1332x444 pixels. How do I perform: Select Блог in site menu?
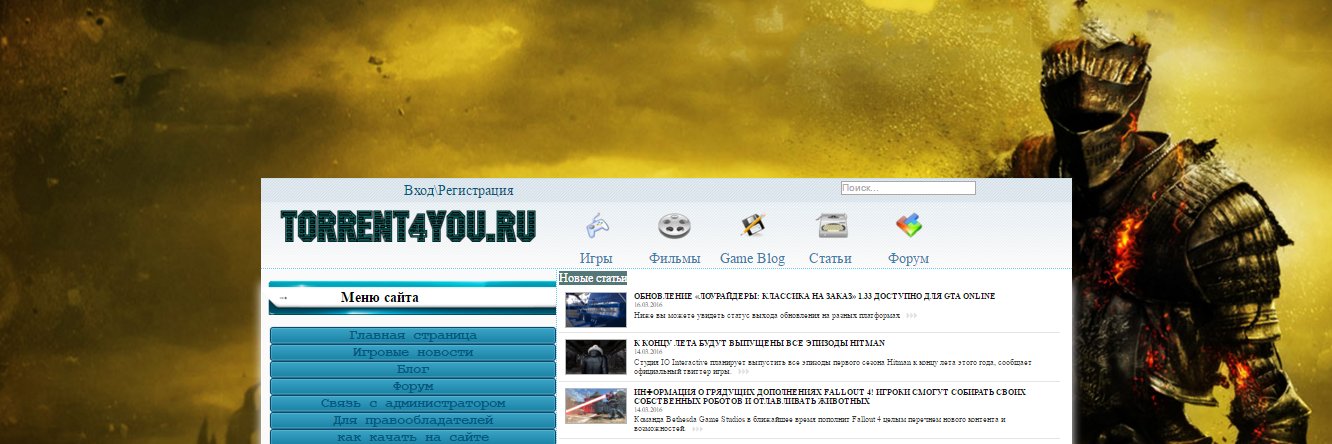[413, 369]
